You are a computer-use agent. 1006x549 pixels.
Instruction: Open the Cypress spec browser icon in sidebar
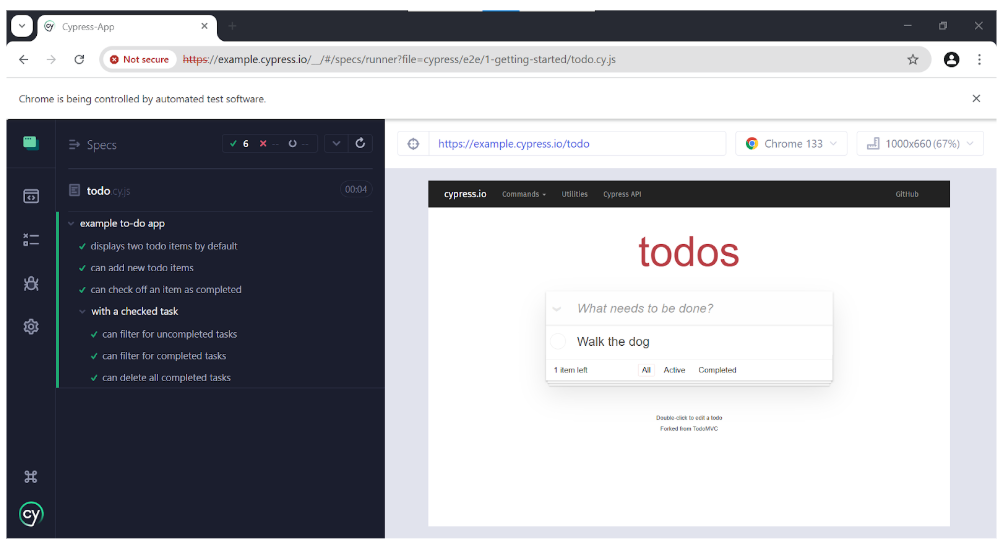tap(30, 142)
